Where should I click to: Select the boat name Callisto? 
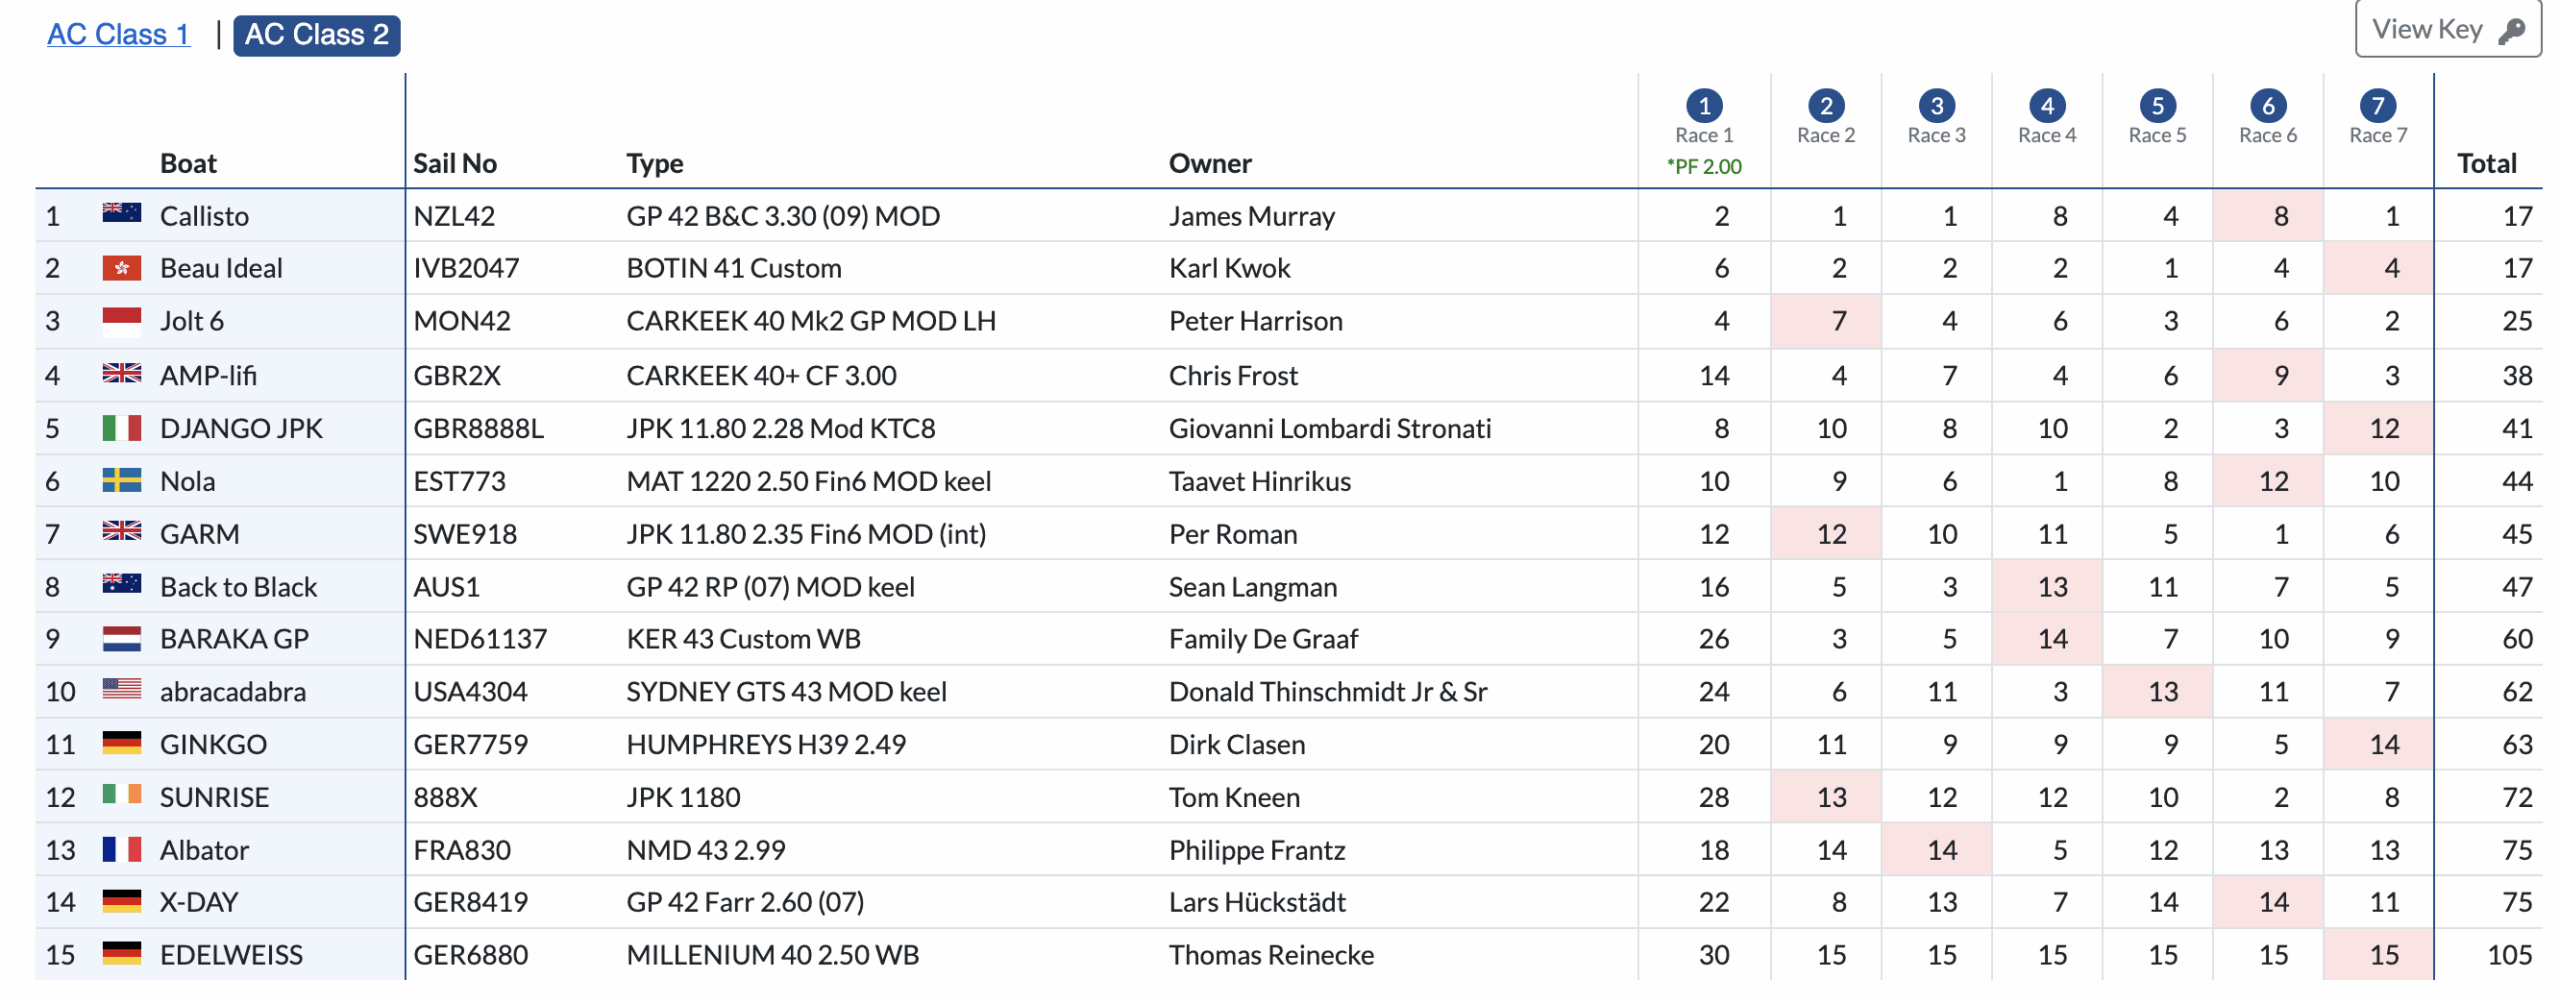(x=204, y=216)
